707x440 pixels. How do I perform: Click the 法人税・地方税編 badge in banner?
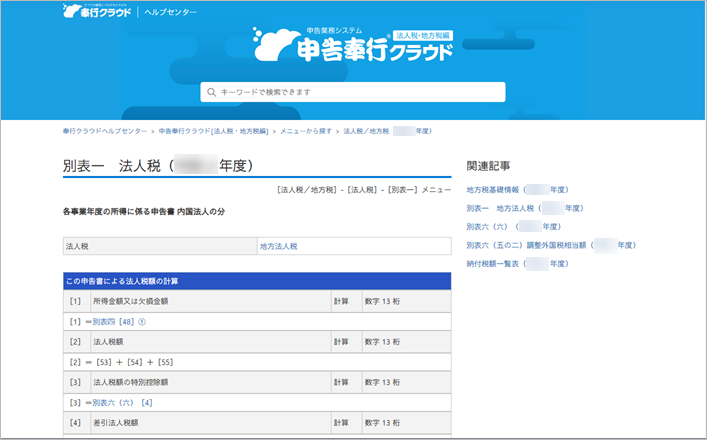point(422,35)
